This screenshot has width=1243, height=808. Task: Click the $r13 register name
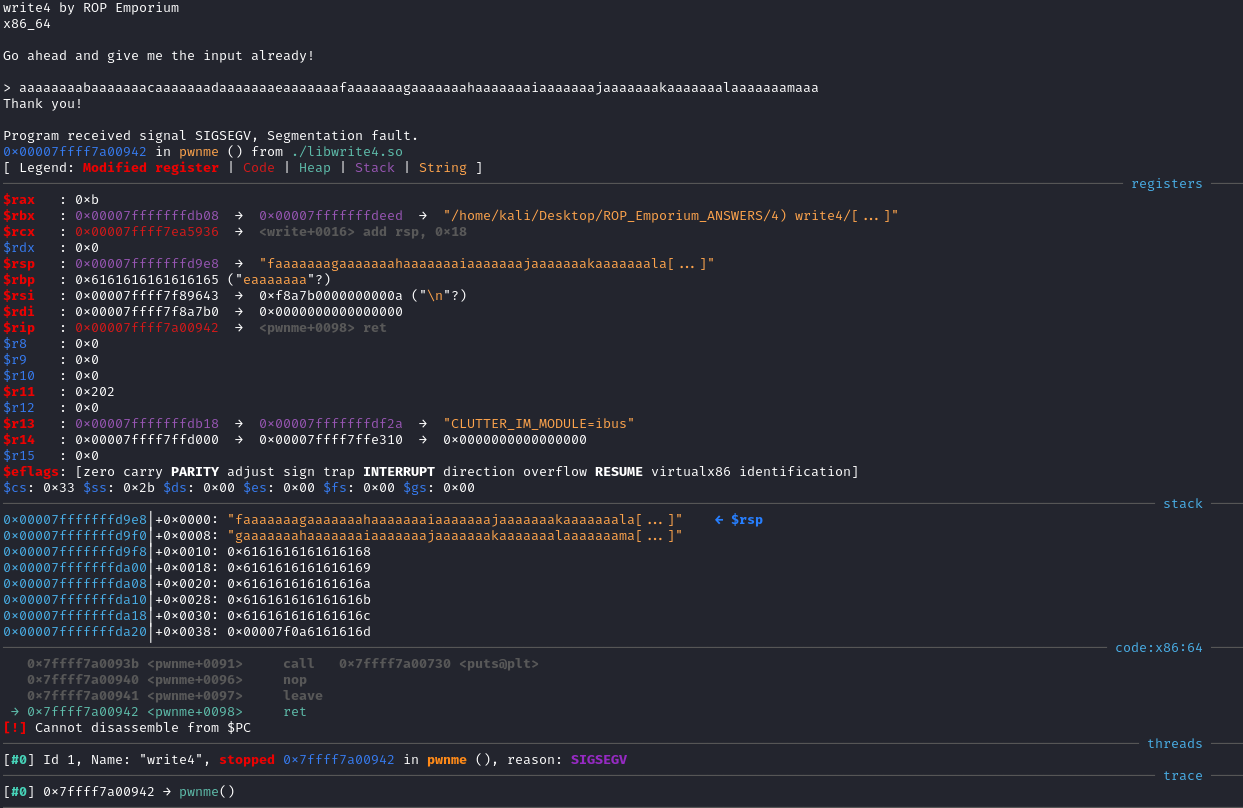[19, 424]
